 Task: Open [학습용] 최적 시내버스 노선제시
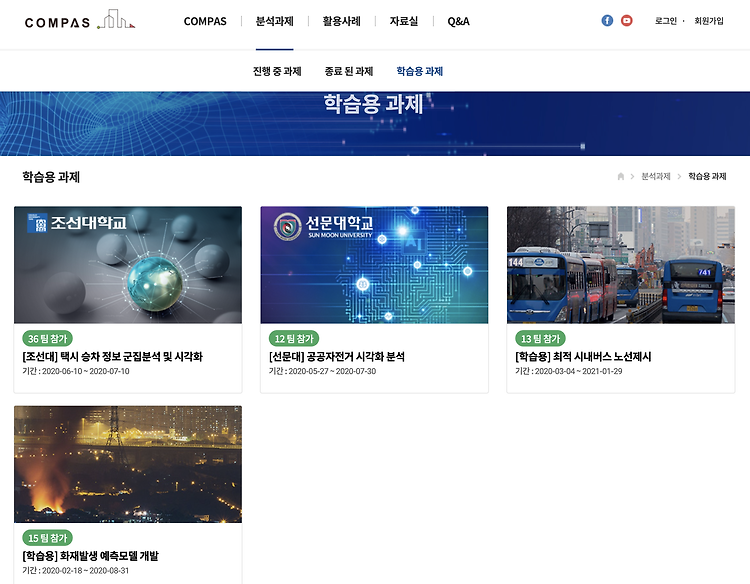(583, 357)
